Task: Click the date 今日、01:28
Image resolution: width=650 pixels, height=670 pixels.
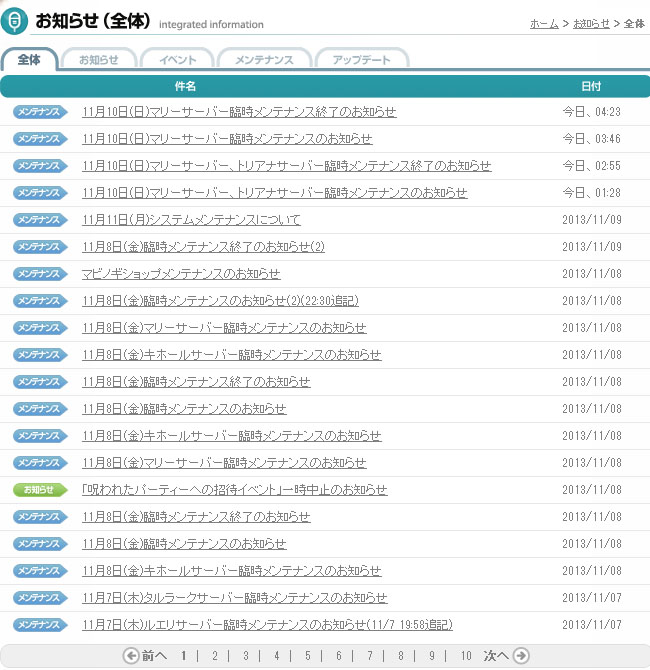Action: pos(591,193)
